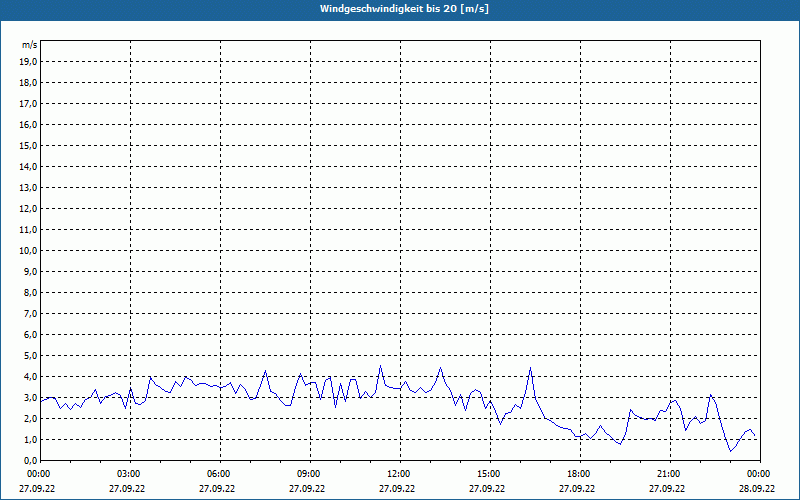The width and height of the screenshot is (800, 500).
Task: Click the "06:00" time label on the x-axis
Action: click(x=220, y=474)
